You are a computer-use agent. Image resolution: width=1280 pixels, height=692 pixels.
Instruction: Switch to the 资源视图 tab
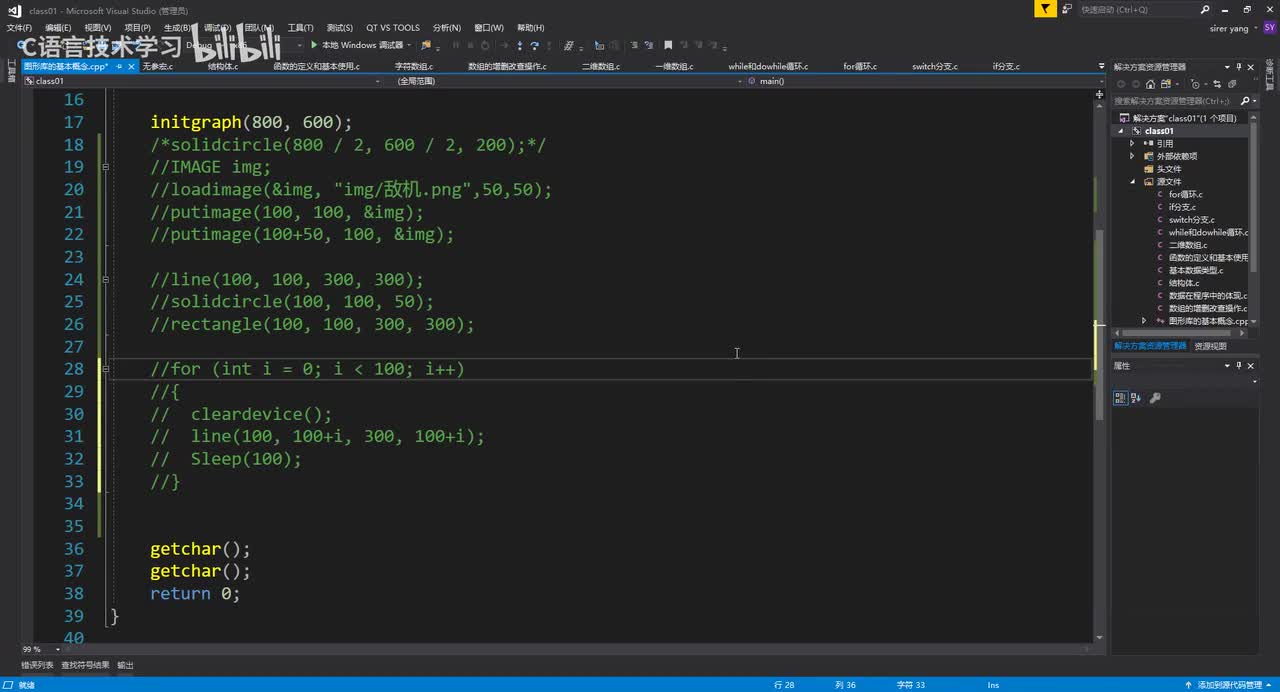[1210, 346]
